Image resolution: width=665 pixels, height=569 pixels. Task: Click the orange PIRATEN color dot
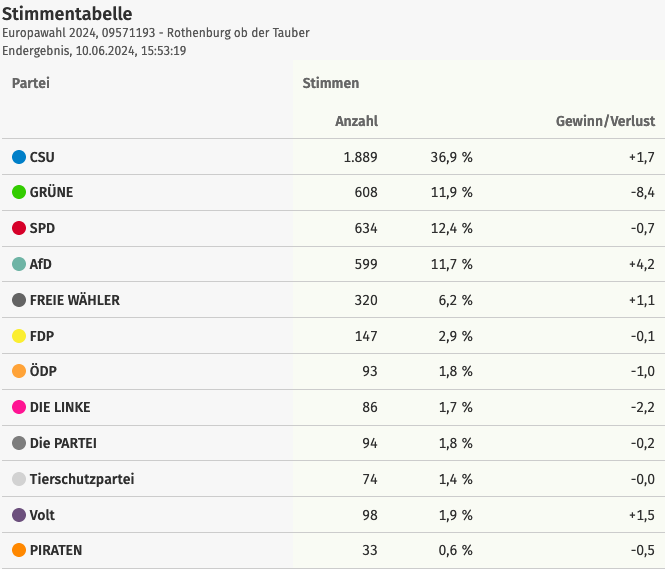click(x=18, y=550)
